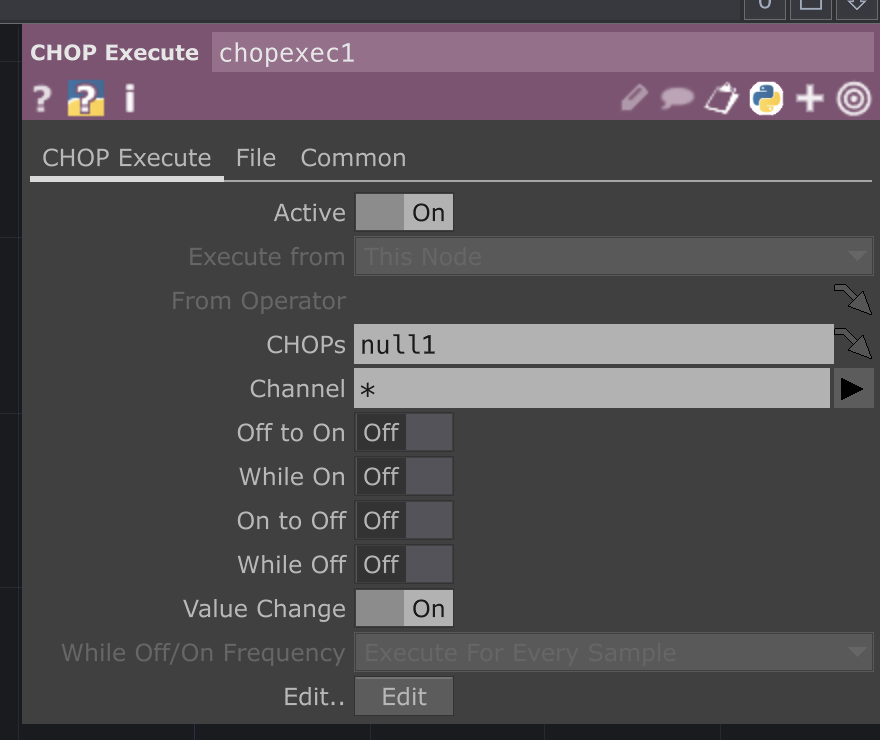Open operator help question mark icon
This screenshot has width=880, height=740.
pos(41,98)
